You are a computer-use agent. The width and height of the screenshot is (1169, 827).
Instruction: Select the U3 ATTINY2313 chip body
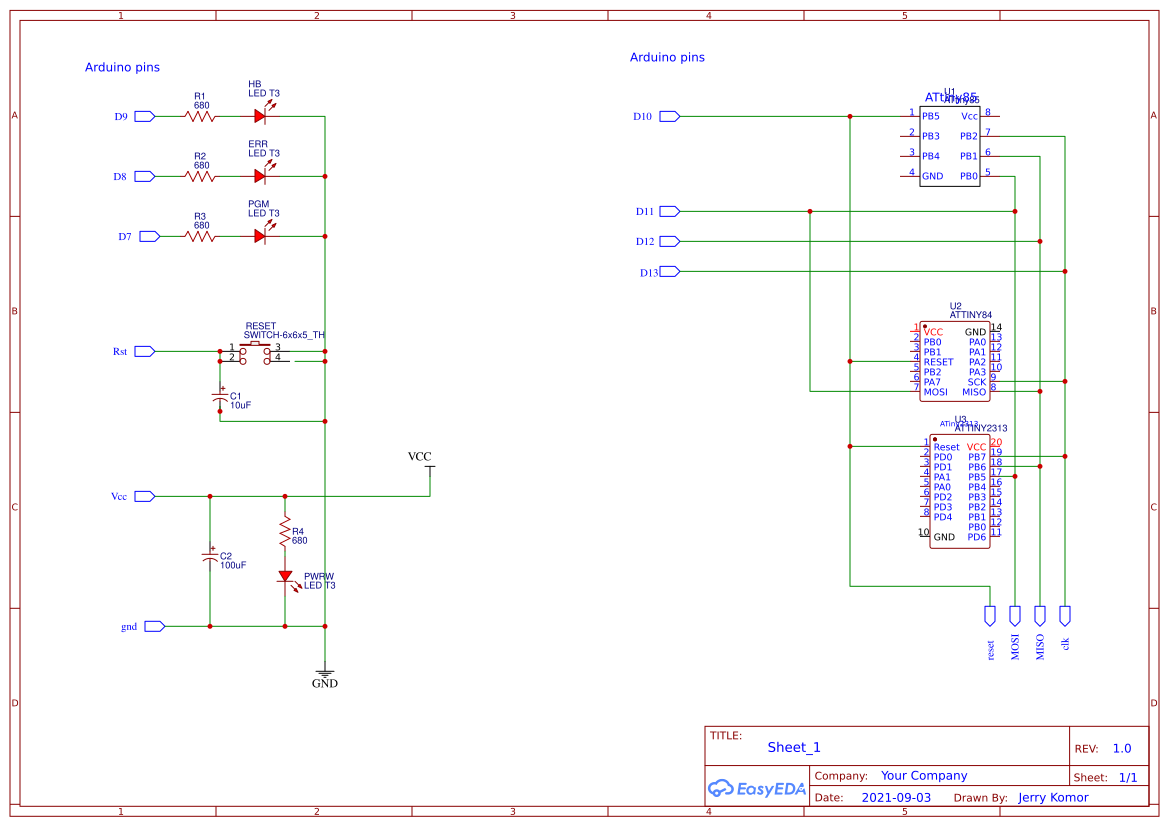pos(960,491)
